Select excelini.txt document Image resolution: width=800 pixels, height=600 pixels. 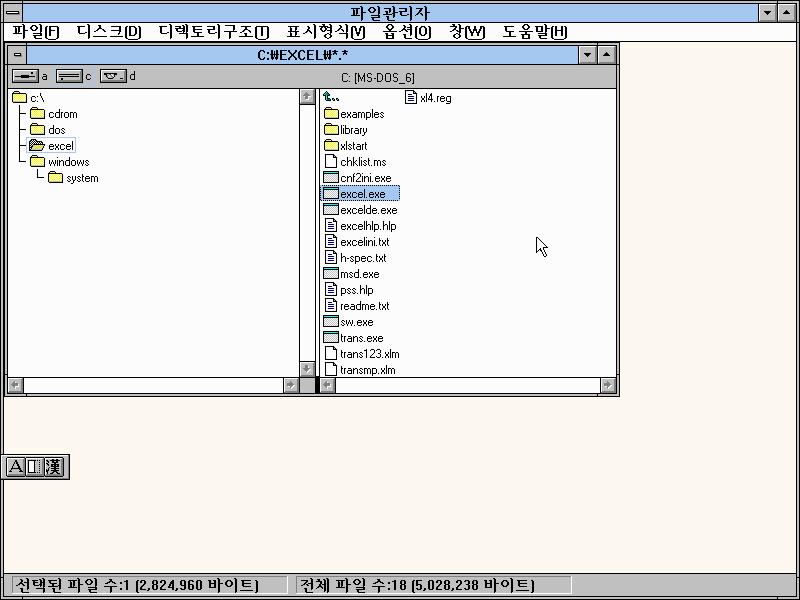(357, 242)
